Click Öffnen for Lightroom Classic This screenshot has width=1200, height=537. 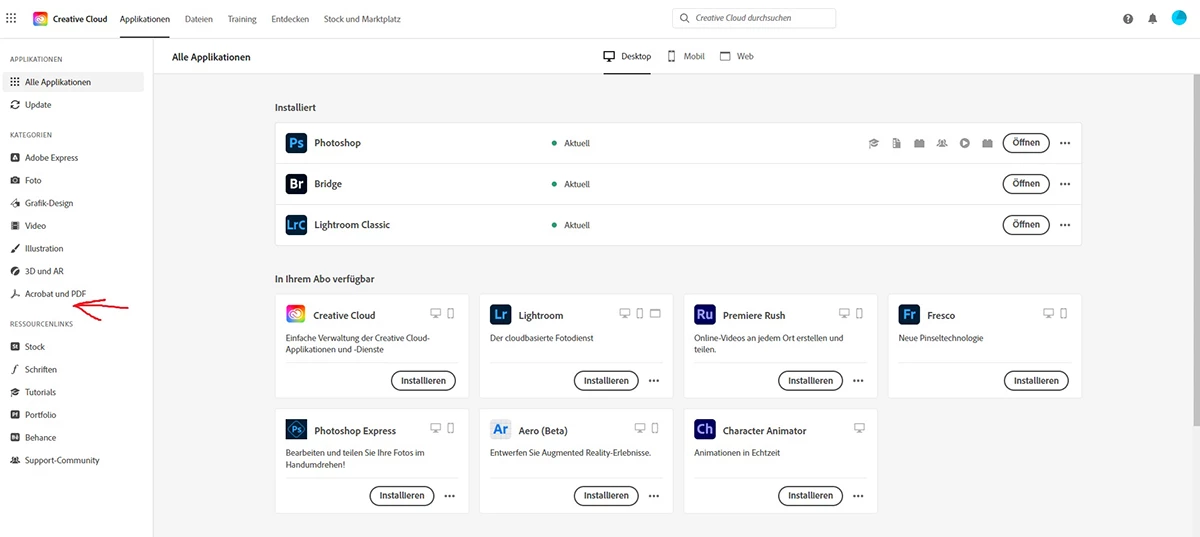tap(1026, 225)
